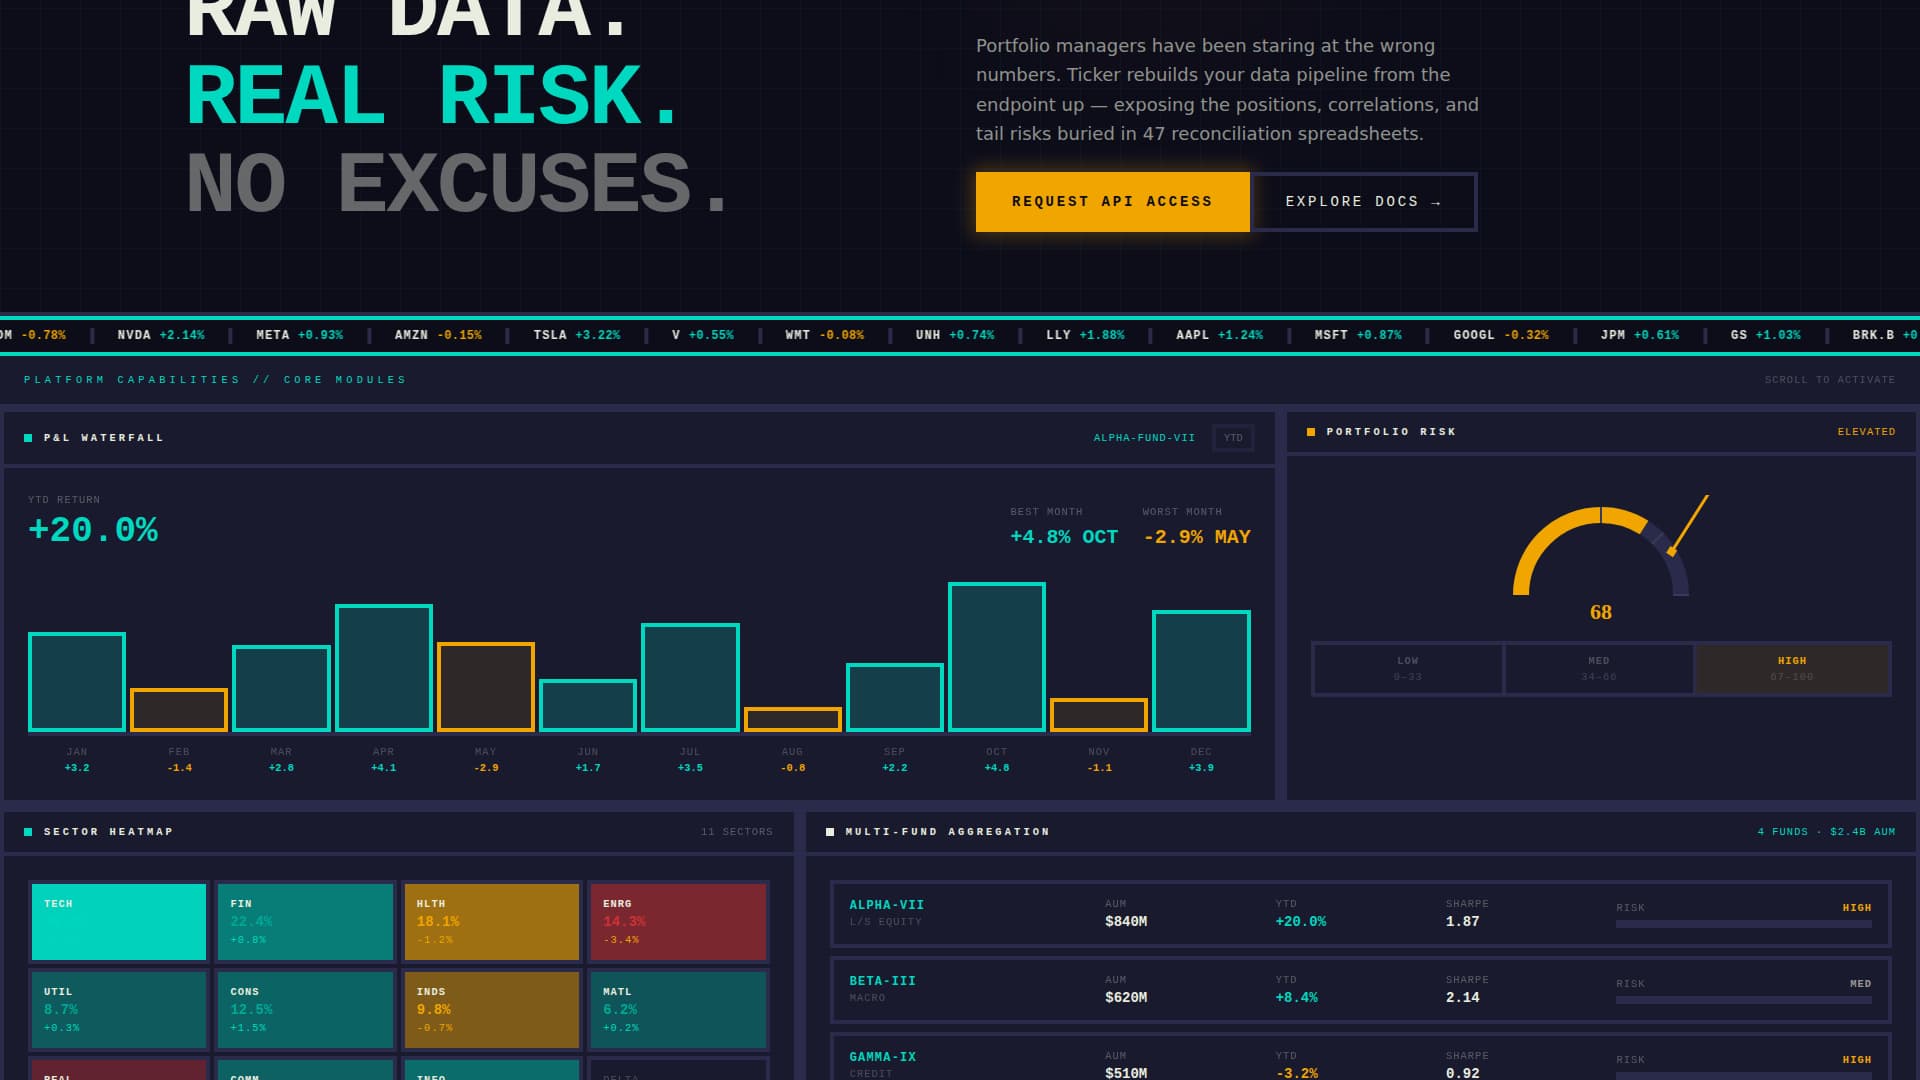Click the UNH +0.74% ticker item
Screen dimensions: 1920x1080
coord(955,335)
